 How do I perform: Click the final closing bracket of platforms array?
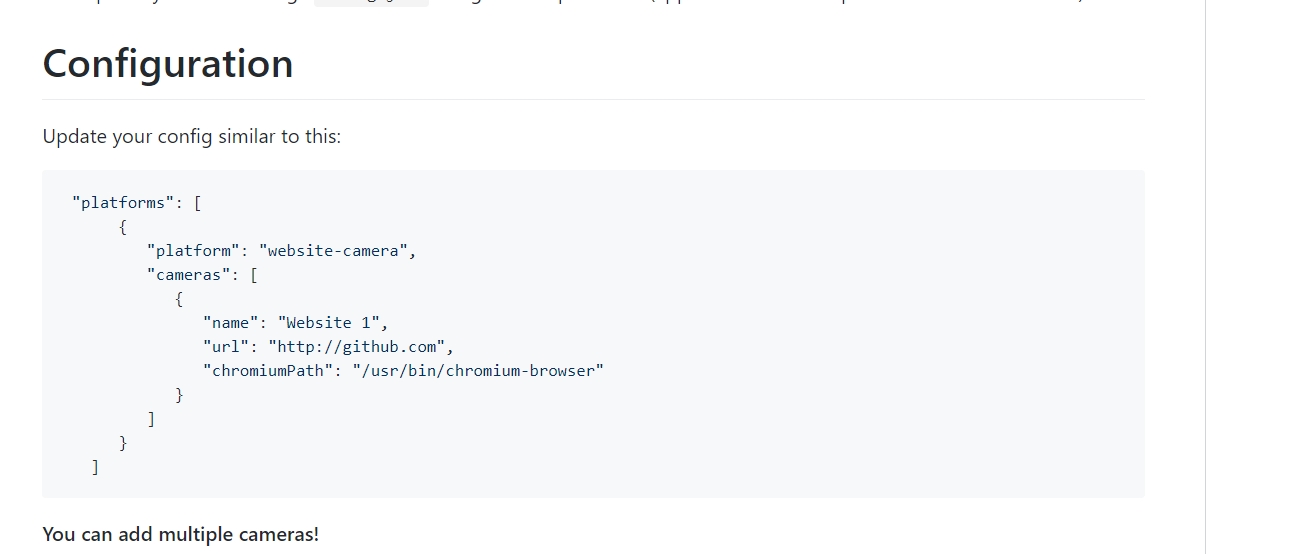pos(95,467)
